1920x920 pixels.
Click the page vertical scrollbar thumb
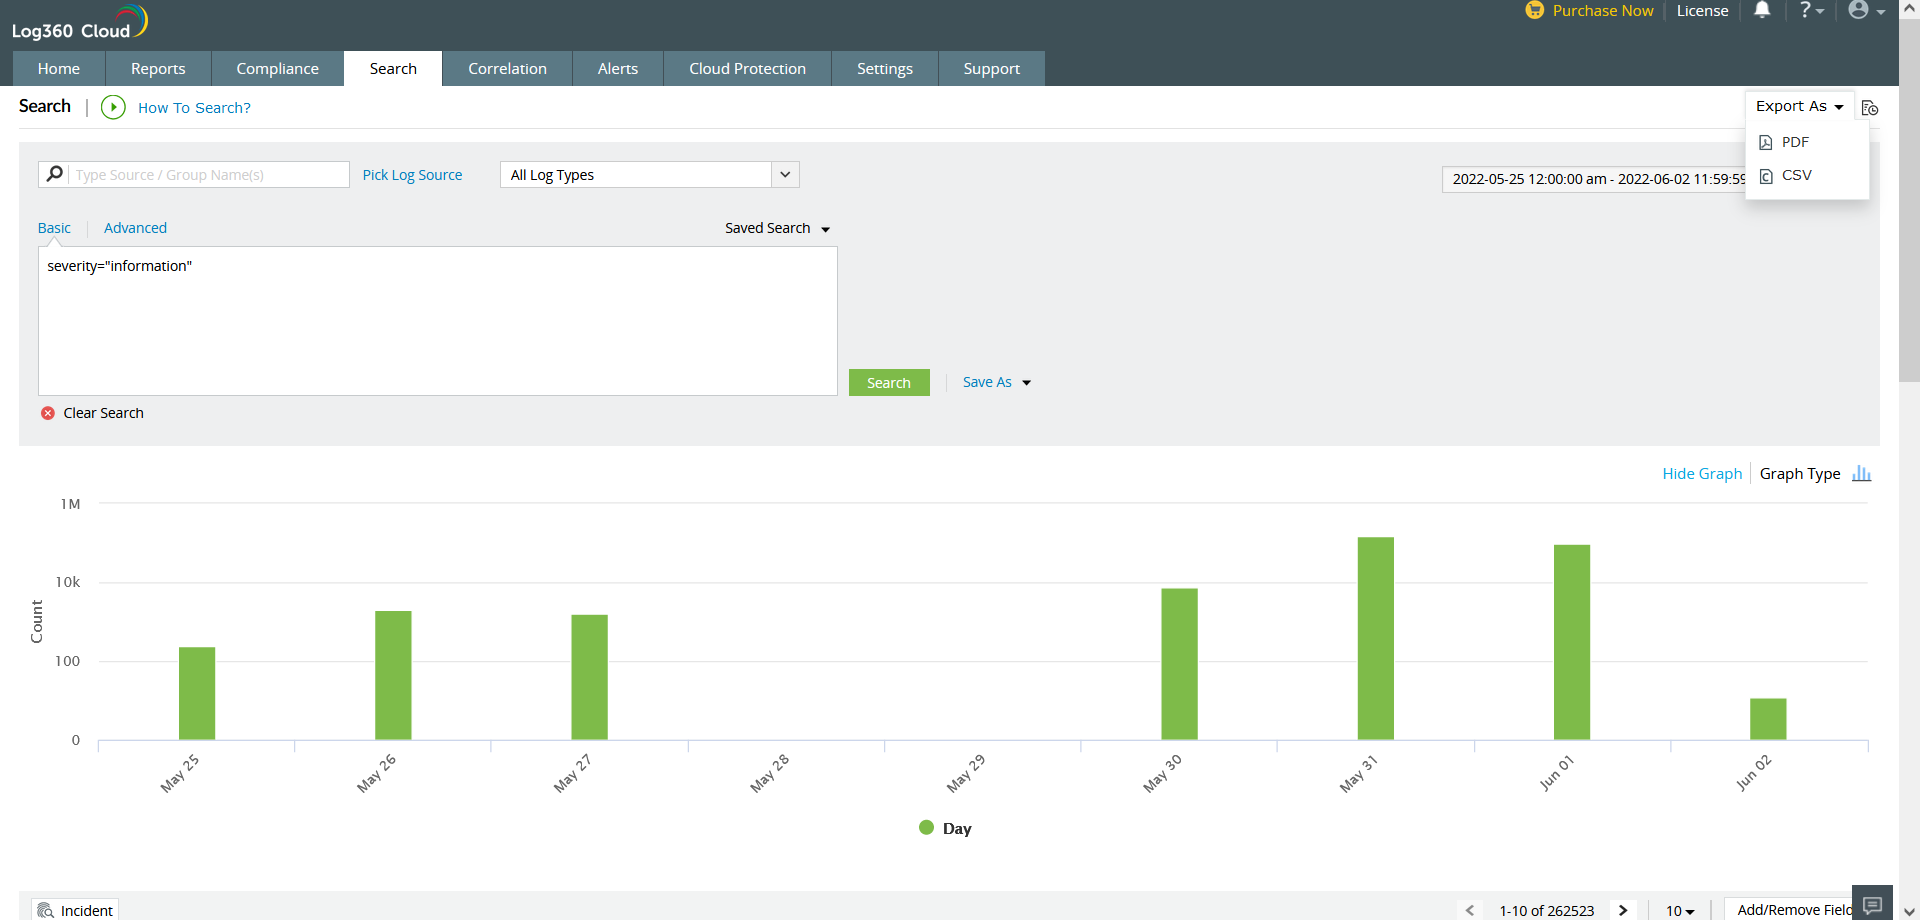coord(1909,198)
